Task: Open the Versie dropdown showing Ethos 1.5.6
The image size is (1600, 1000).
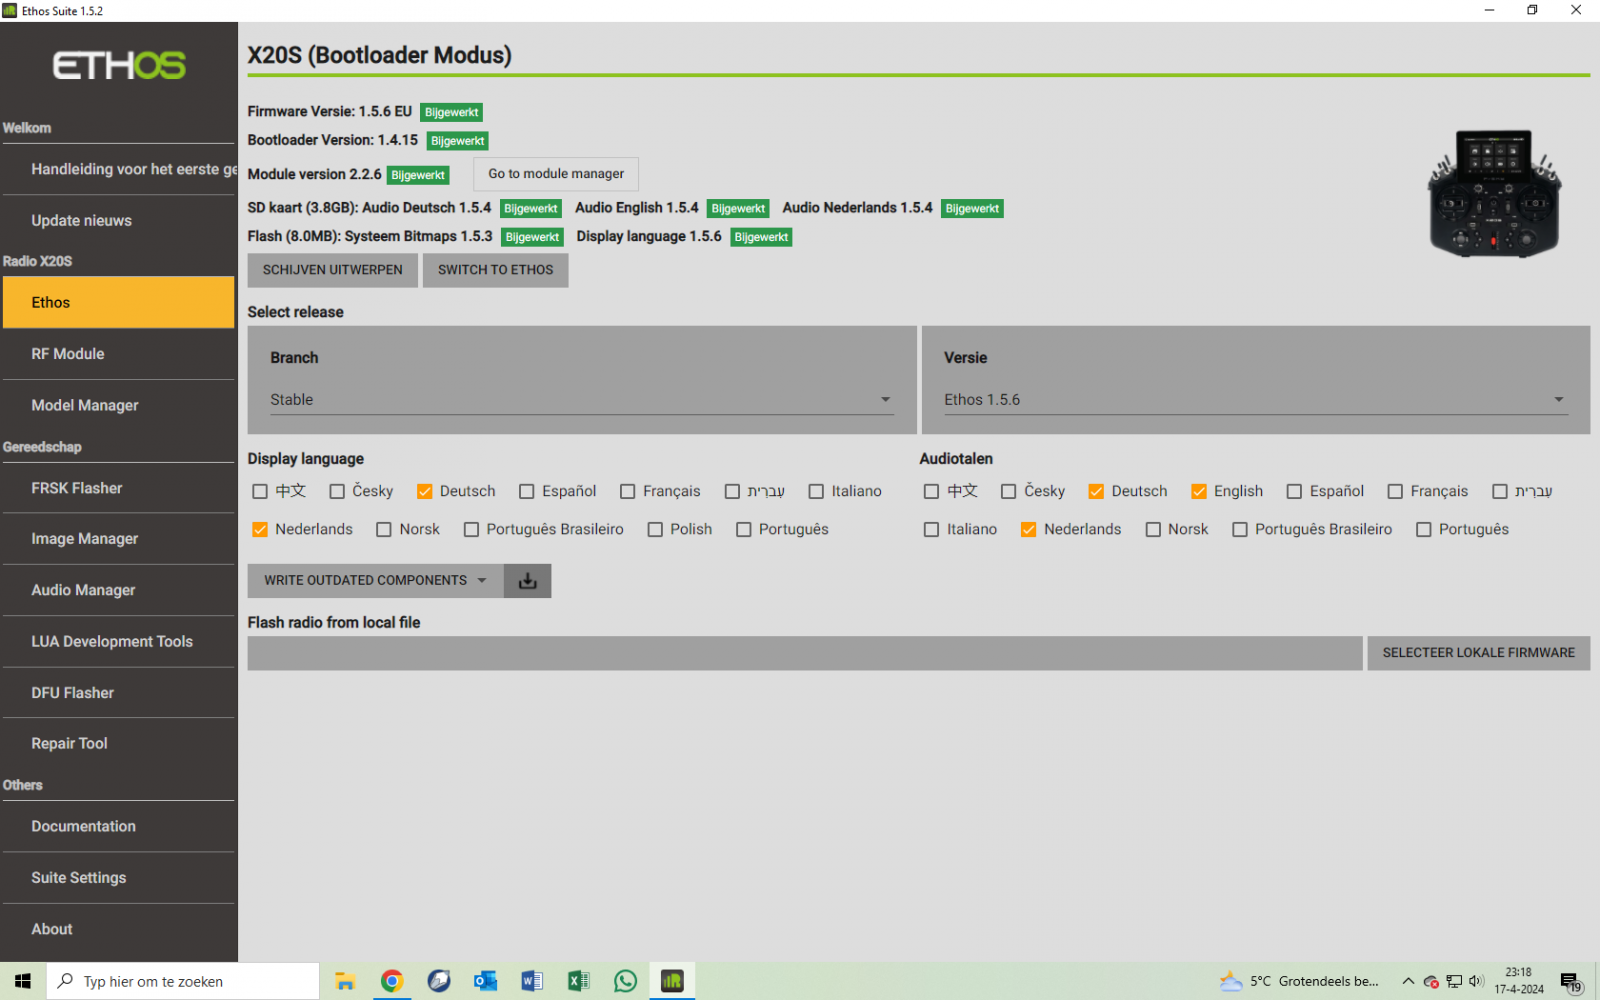Action: coord(1255,400)
